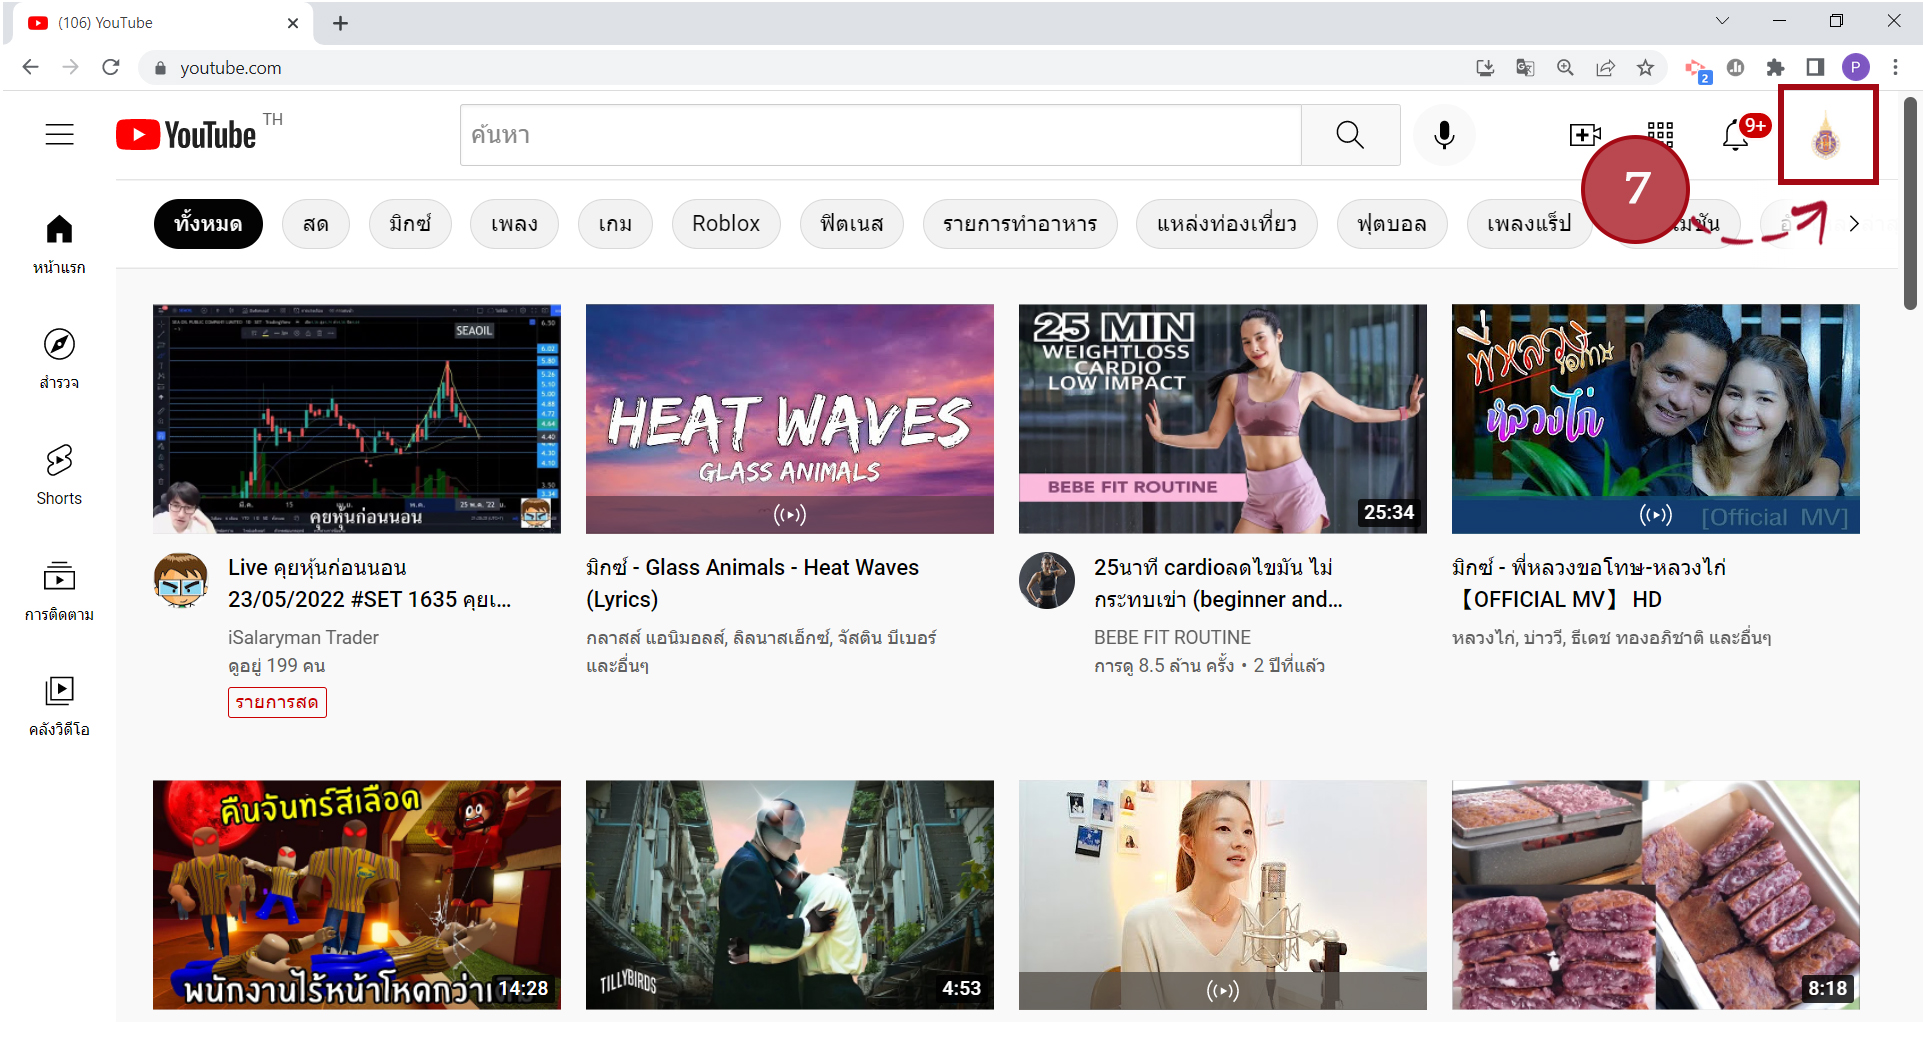Screen dimensions: 1923x1040
Task: Open the 25นาที cardio video title
Action: pos(1218,583)
